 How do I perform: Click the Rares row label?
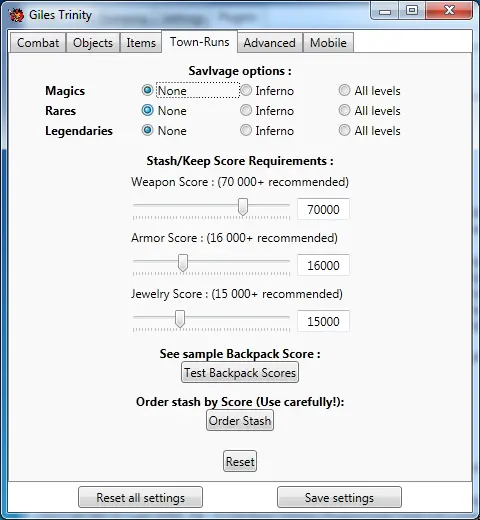coord(61,111)
